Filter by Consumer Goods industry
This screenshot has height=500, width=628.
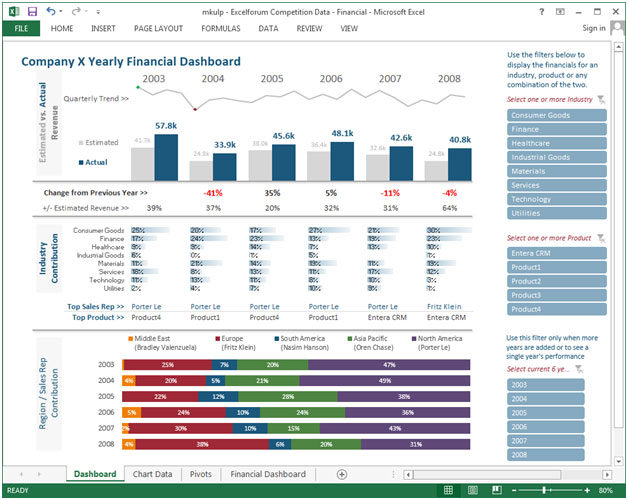[x=557, y=115]
